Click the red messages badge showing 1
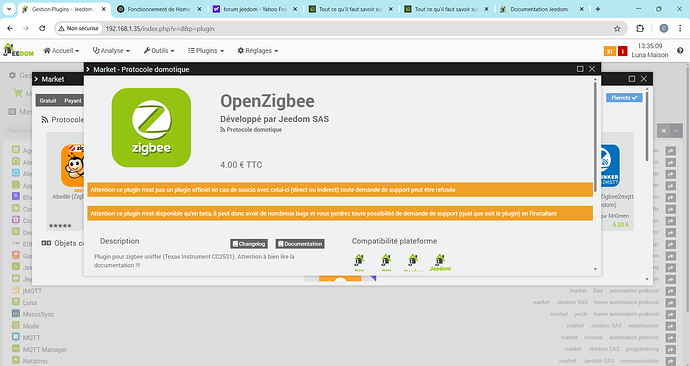The height and width of the screenshot is (366, 690). pyautogui.click(x=622, y=51)
